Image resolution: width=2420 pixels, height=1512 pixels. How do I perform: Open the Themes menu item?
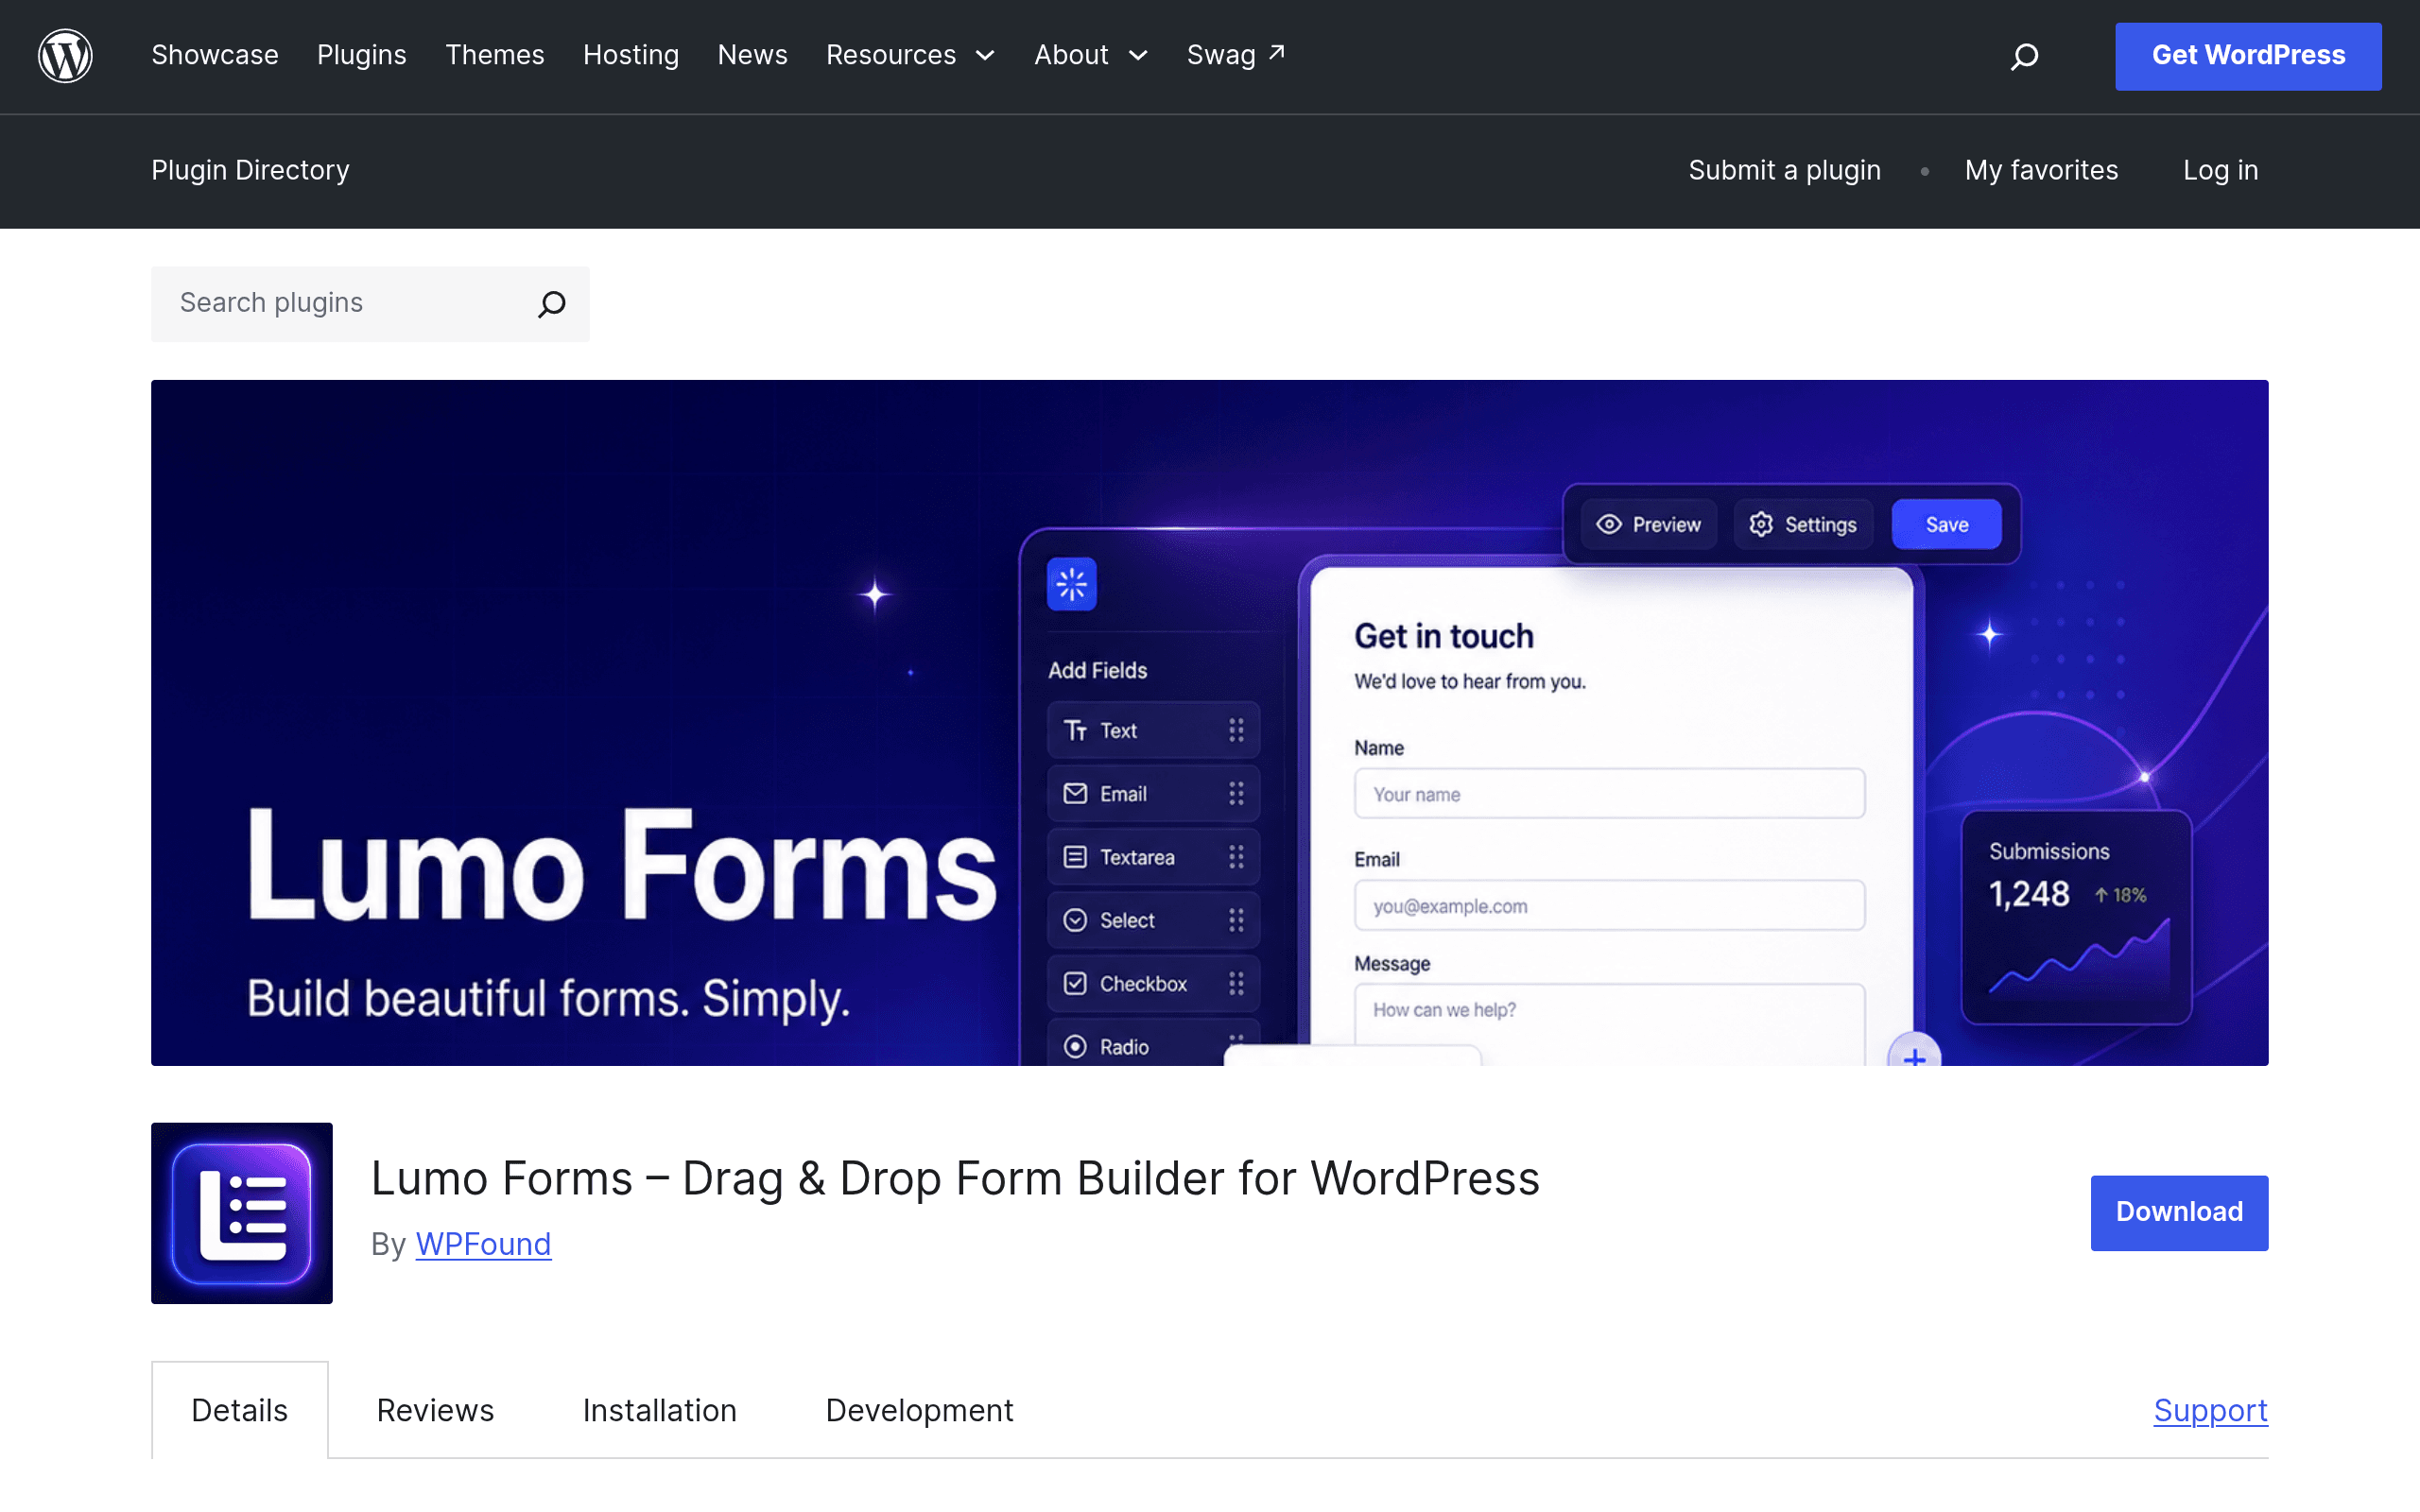(495, 55)
